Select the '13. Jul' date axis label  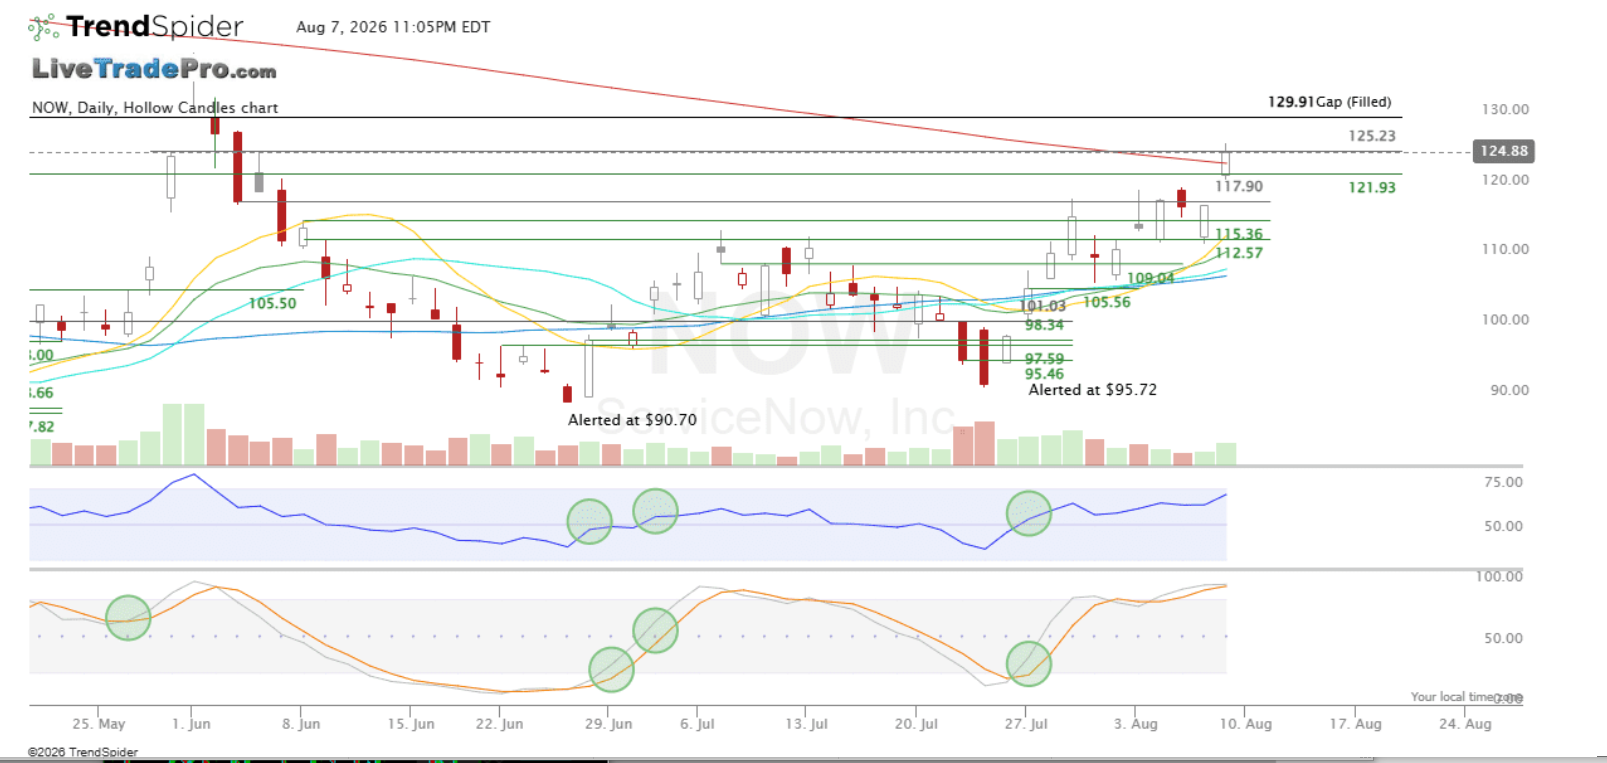pos(807,724)
